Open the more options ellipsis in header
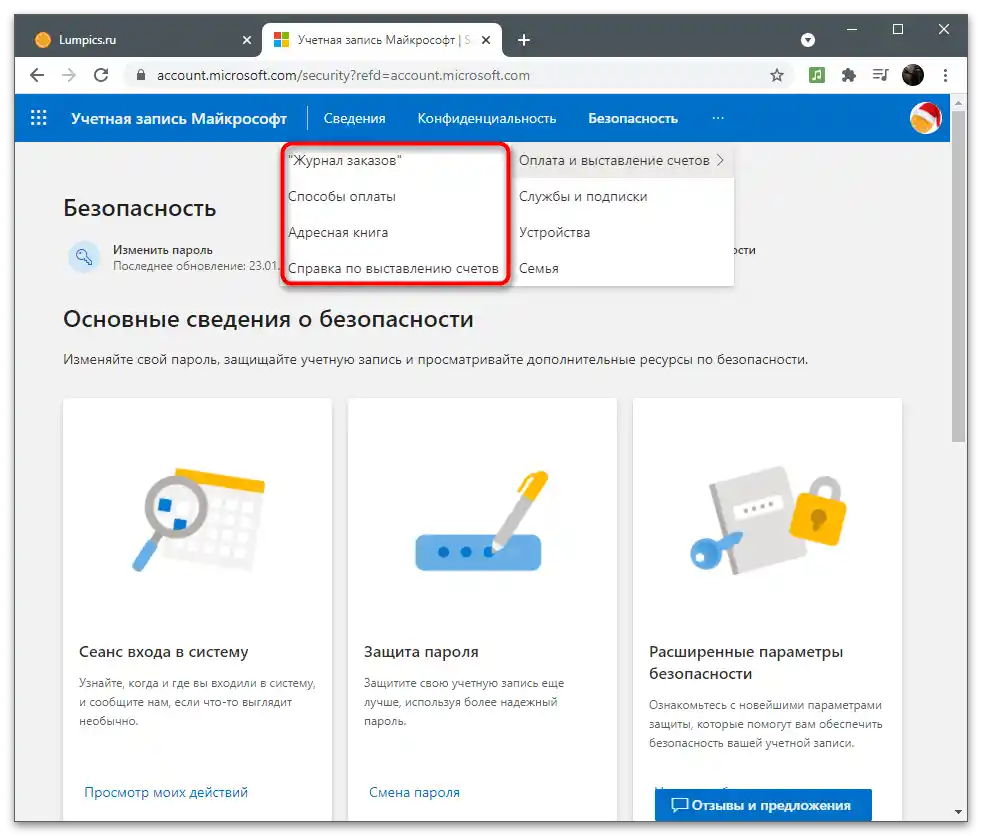This screenshot has width=982, height=836. point(718,118)
